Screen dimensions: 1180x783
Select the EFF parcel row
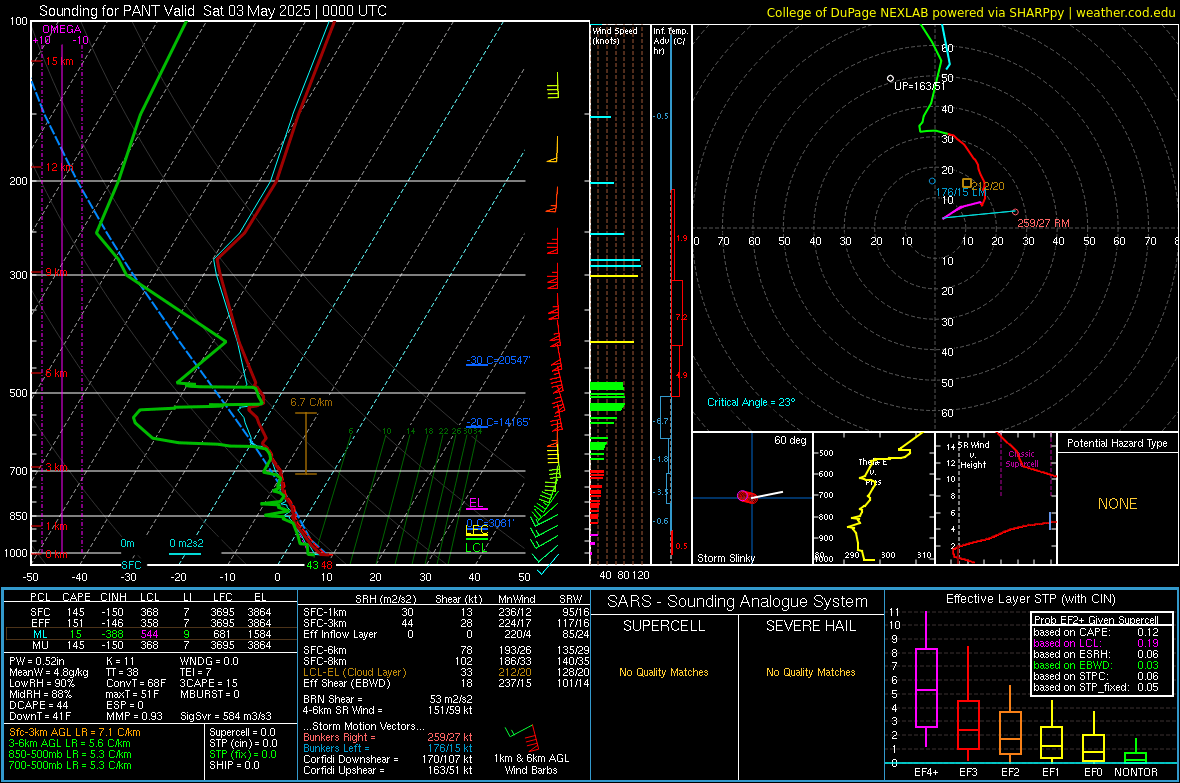point(151,623)
